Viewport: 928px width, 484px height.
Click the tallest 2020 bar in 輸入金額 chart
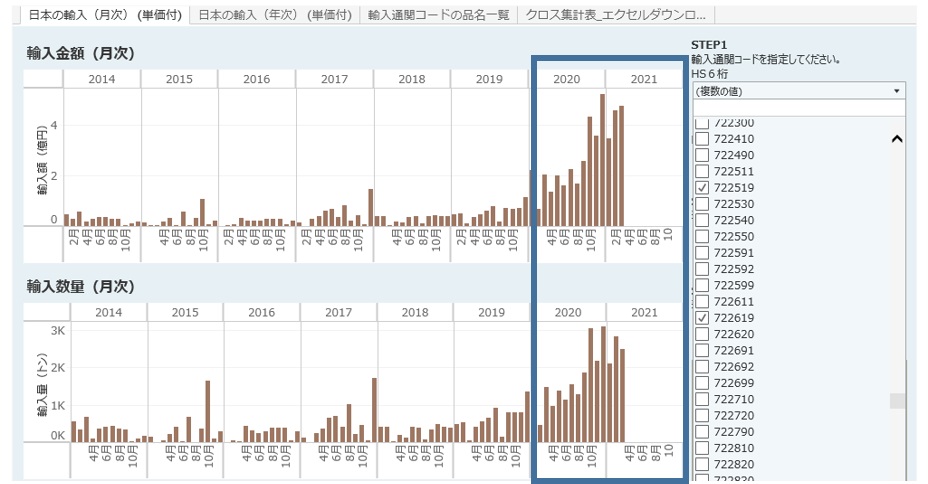[602, 160]
